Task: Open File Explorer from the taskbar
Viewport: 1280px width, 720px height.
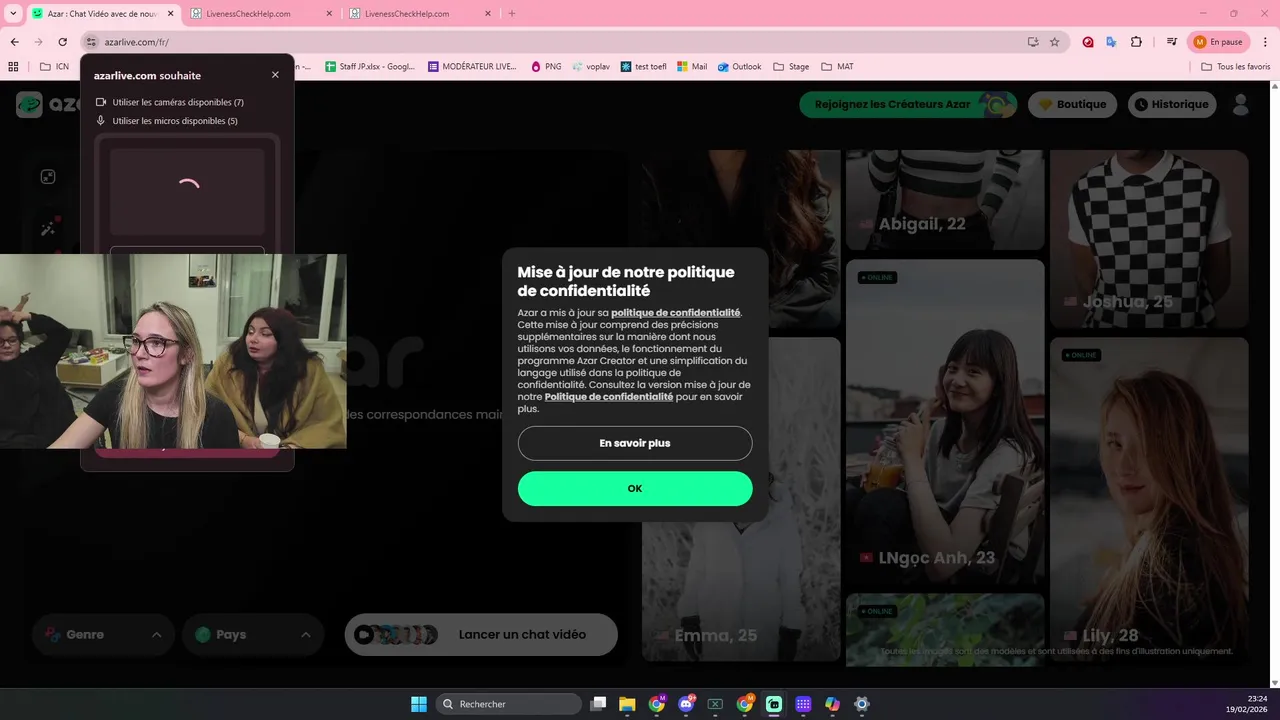Action: click(x=627, y=704)
